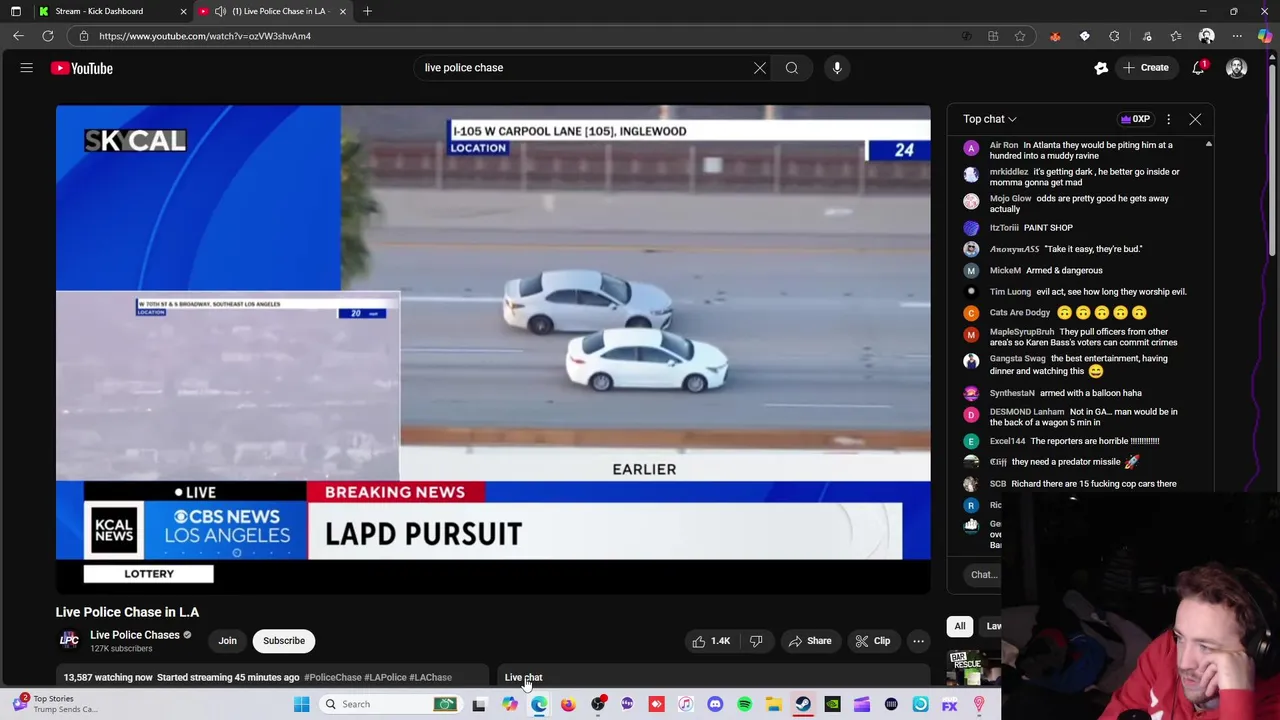This screenshot has width=1280, height=720.
Task: Open Copilot sidebar icon
Action: point(1265,36)
